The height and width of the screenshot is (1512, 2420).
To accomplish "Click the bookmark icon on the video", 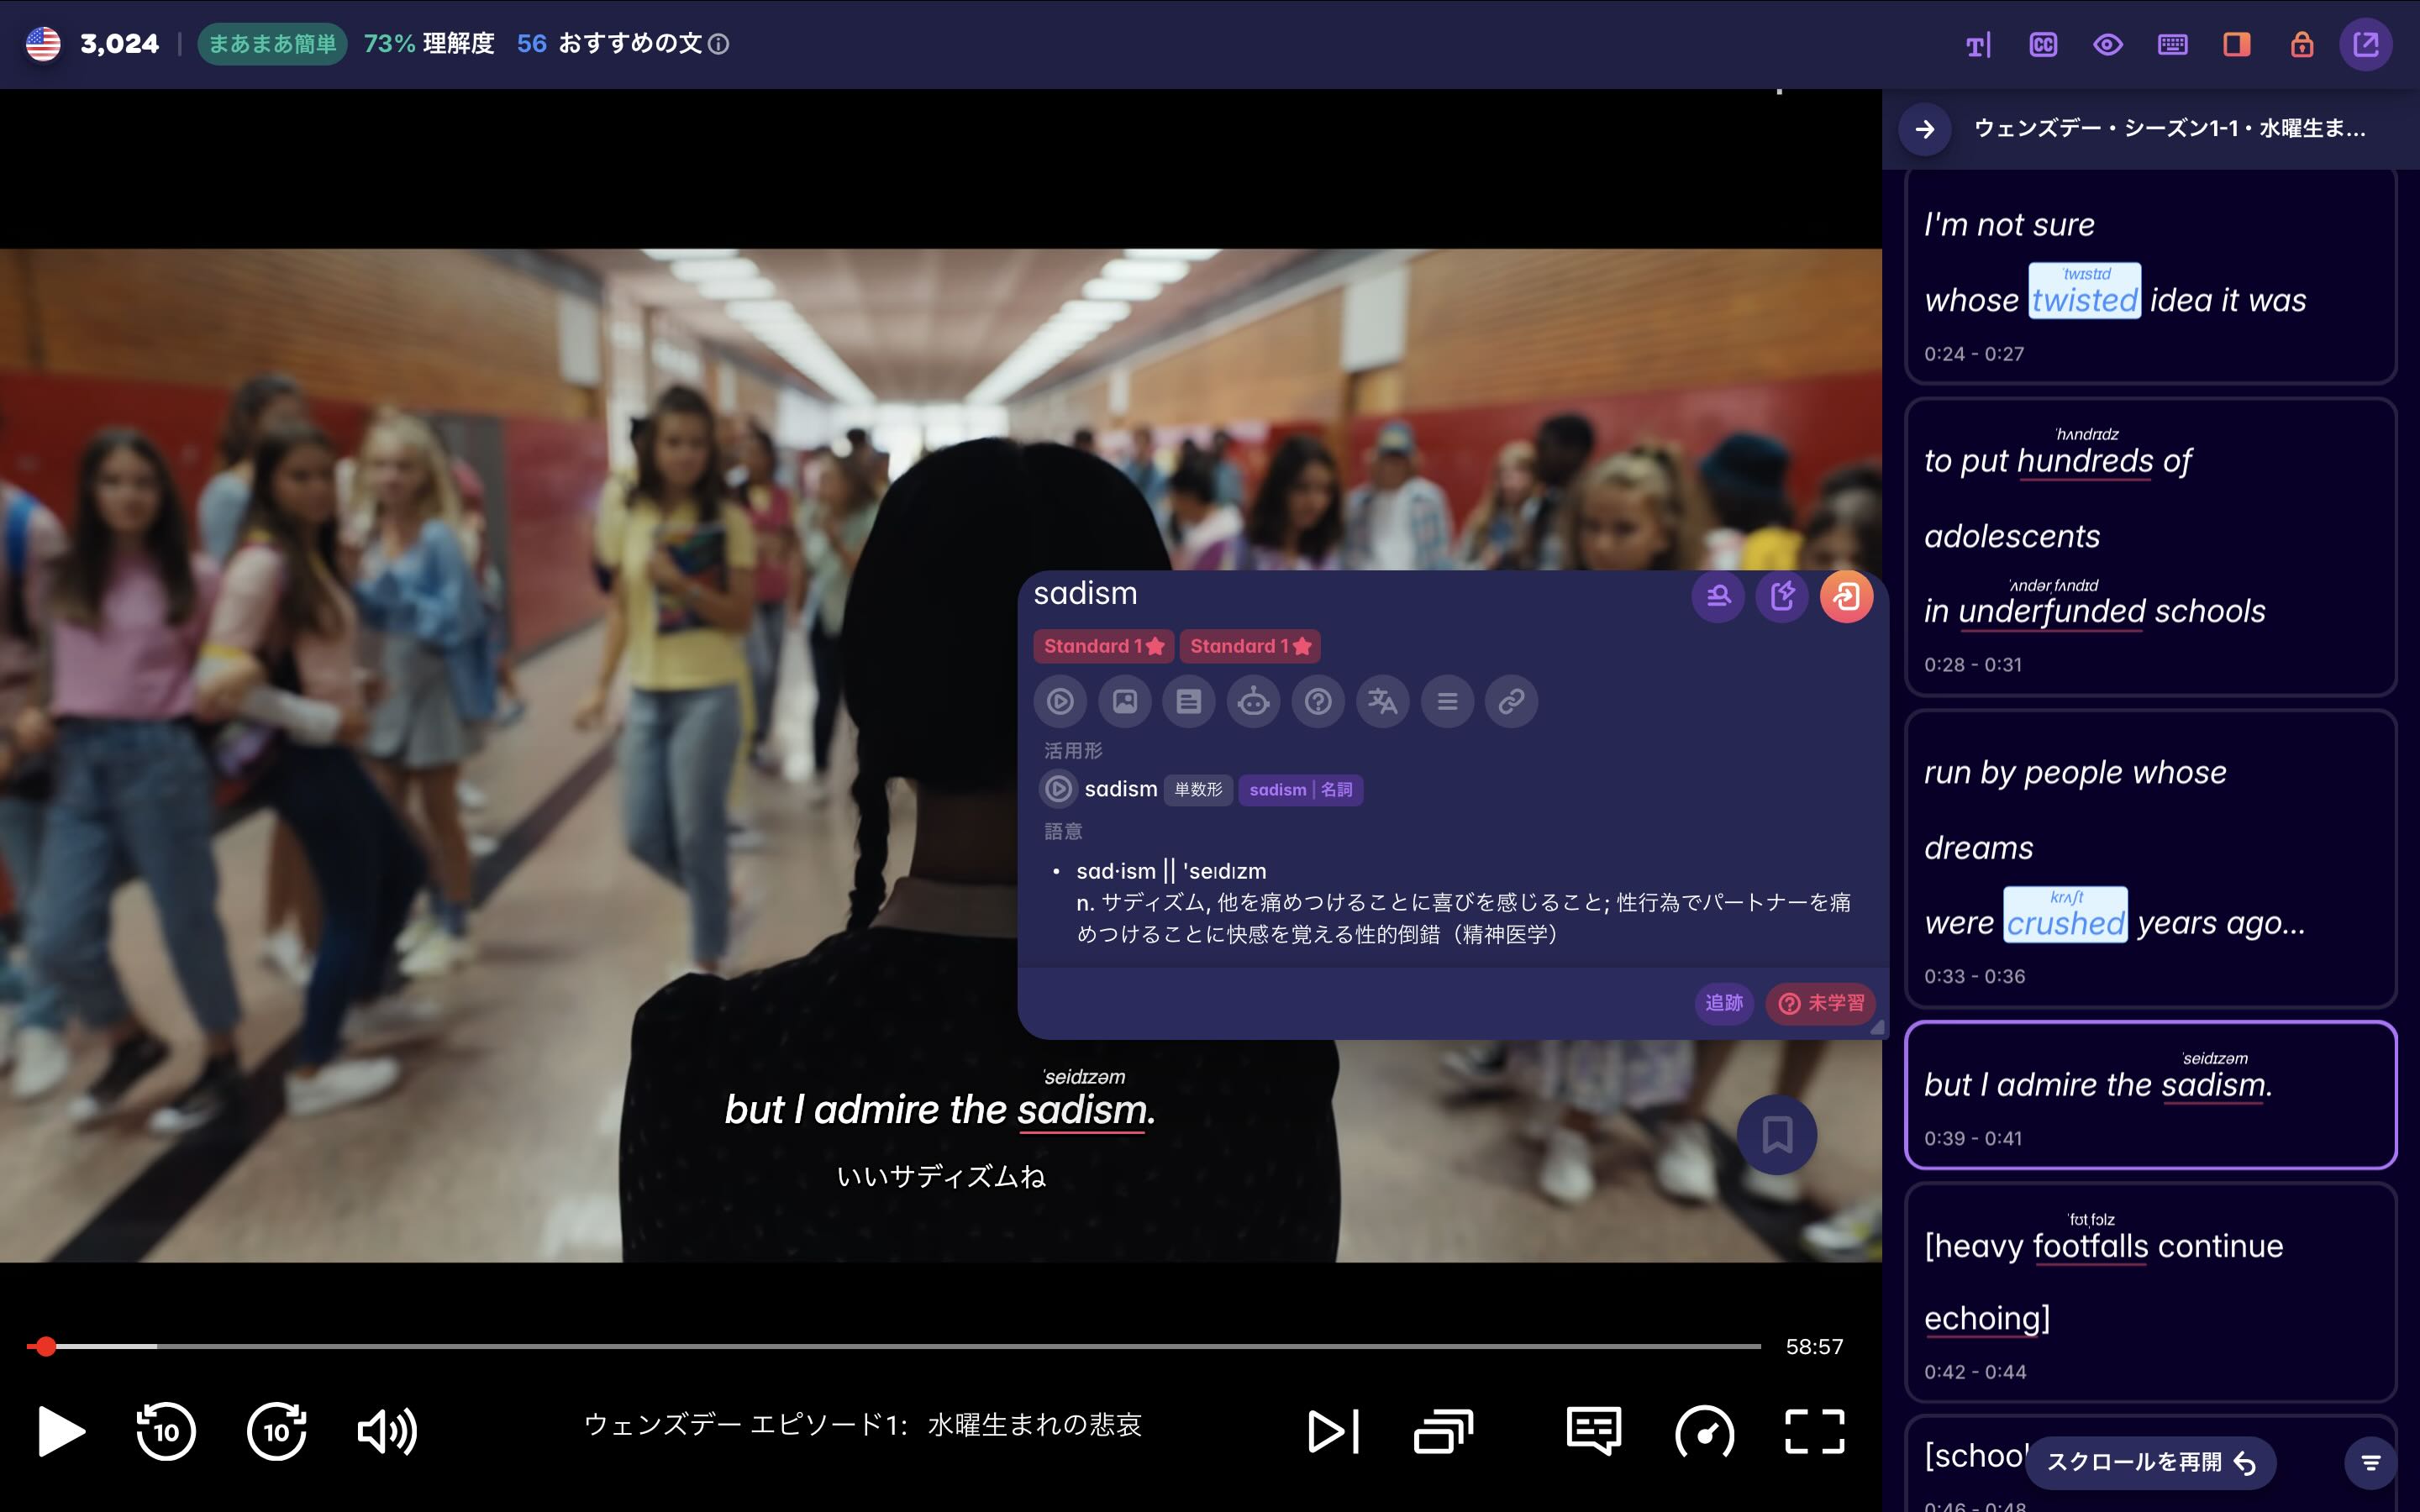I will [x=1777, y=1134].
